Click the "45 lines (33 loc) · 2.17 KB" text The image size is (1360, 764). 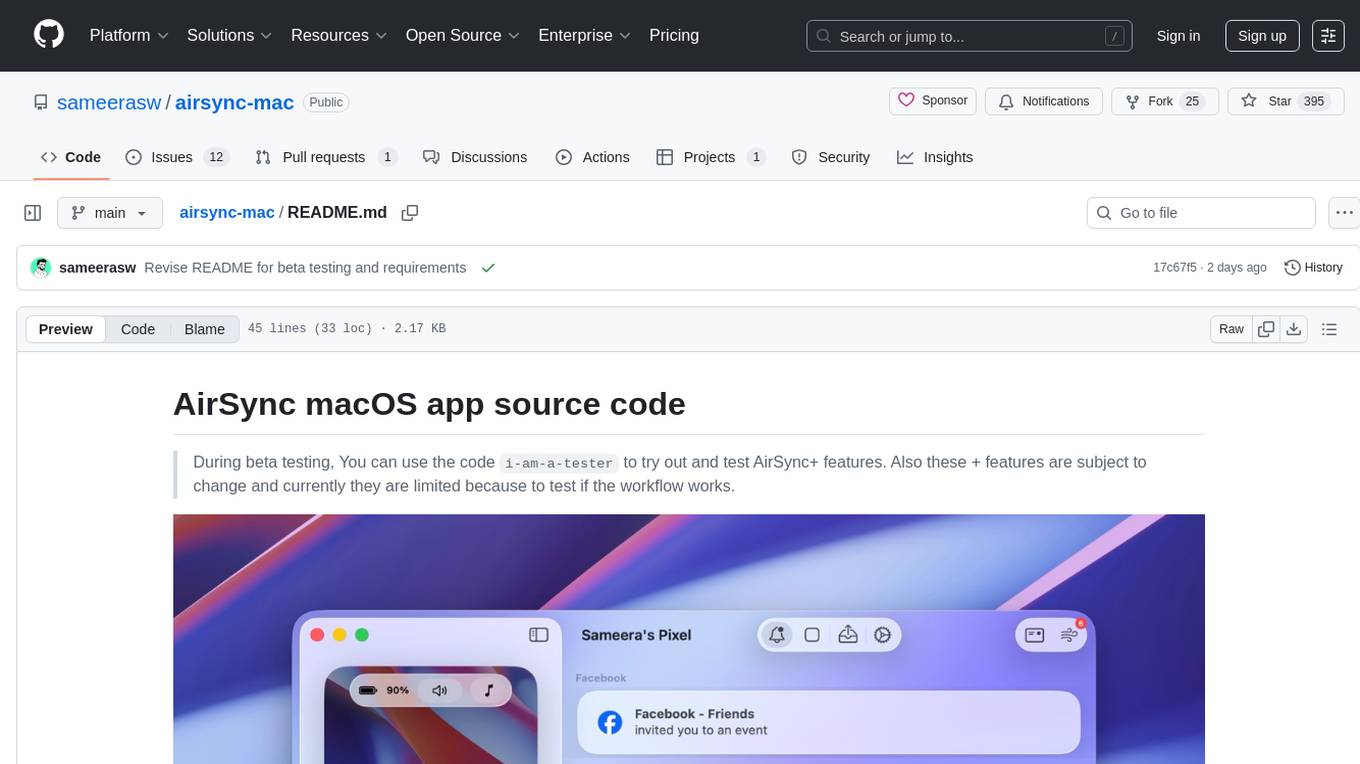[x=346, y=329]
